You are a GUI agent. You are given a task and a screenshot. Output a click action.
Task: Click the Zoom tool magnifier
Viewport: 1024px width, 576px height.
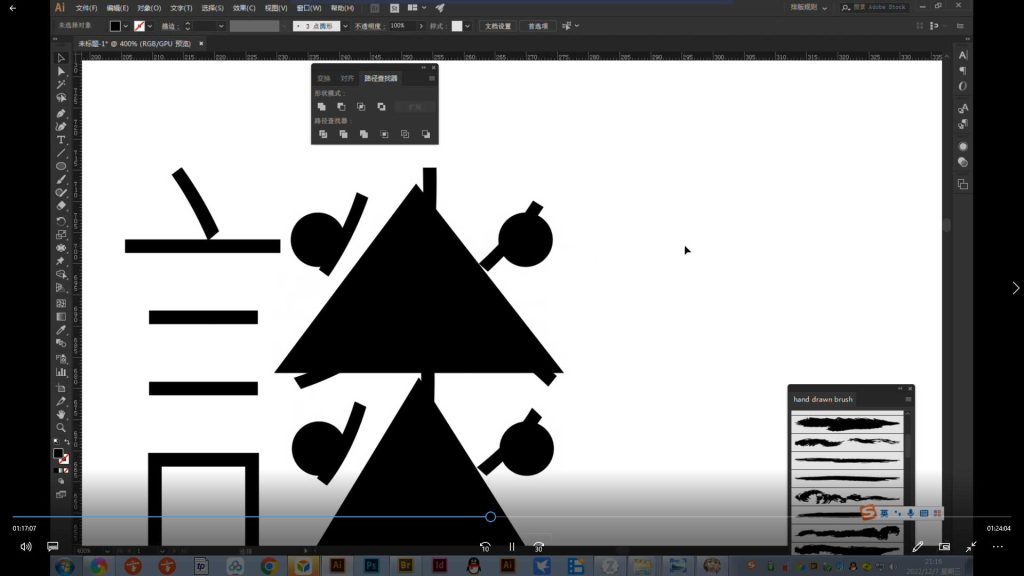point(61,427)
